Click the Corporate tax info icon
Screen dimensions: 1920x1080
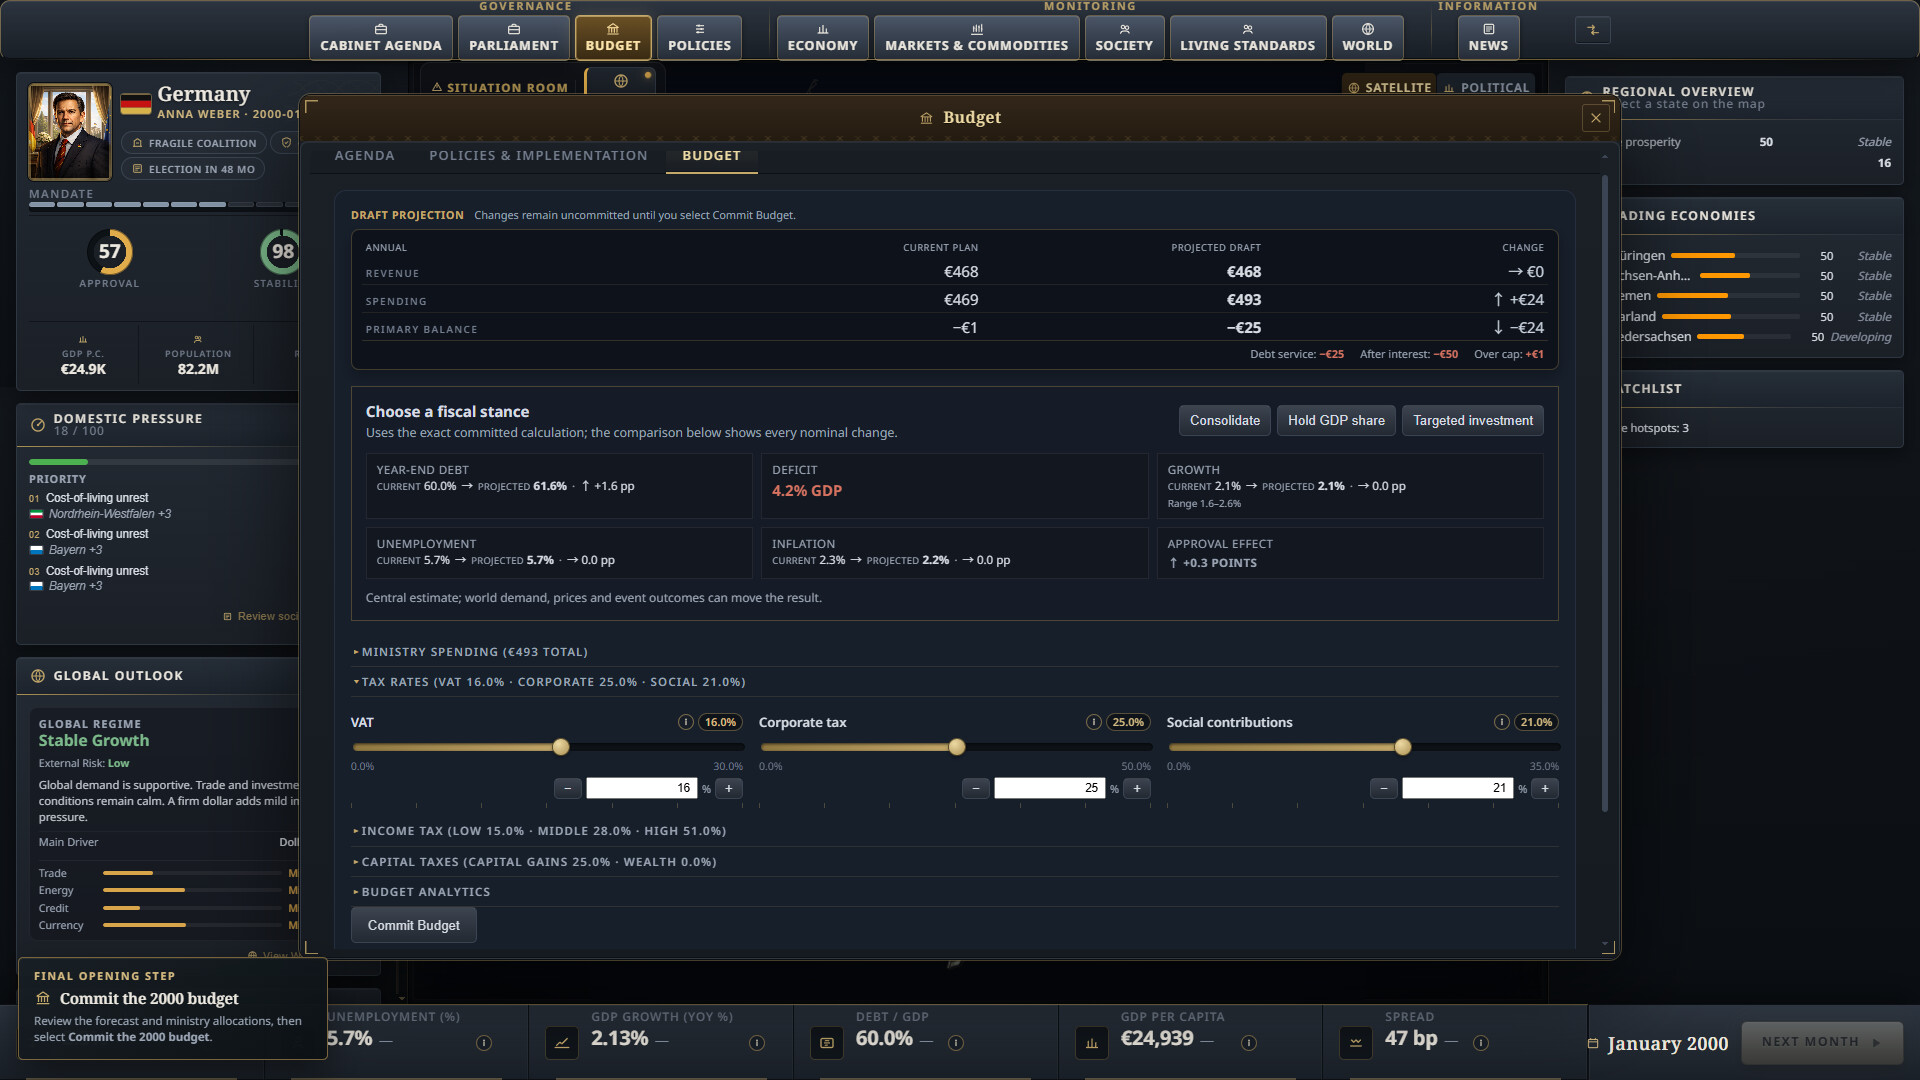tap(1094, 722)
